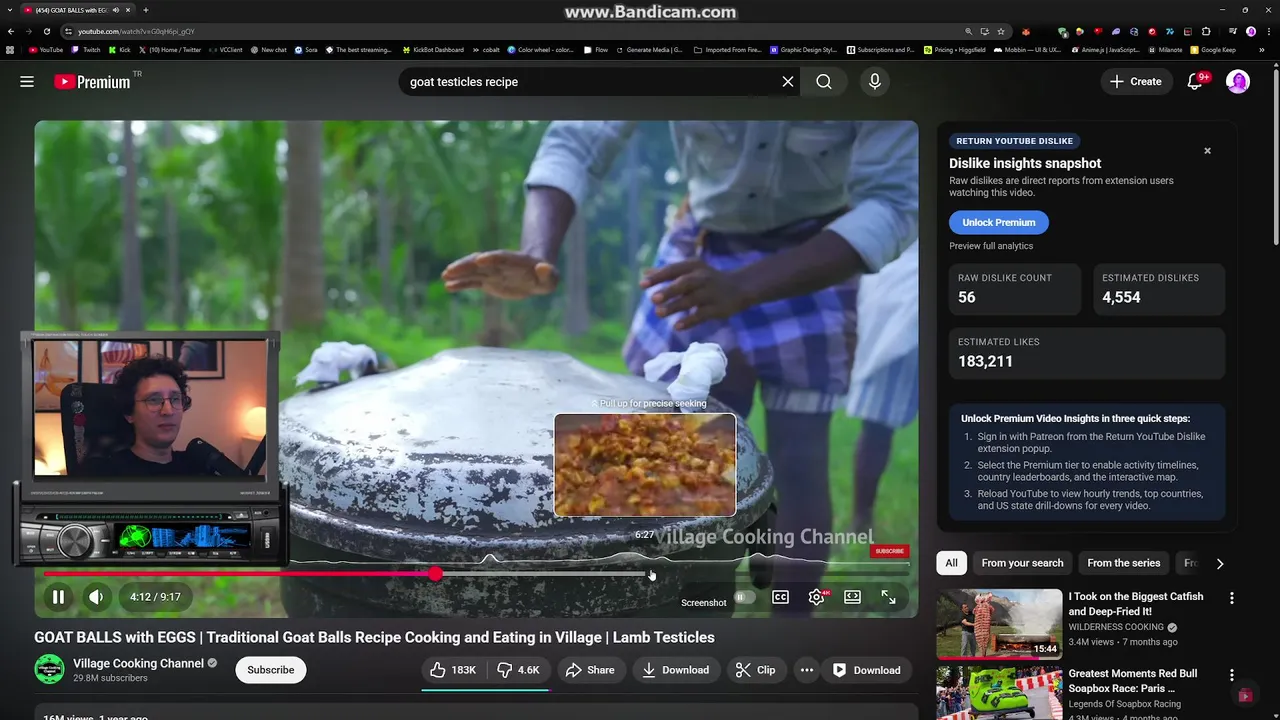Enter fullscreen mode
The width and height of the screenshot is (1280, 720).
[x=888, y=597]
